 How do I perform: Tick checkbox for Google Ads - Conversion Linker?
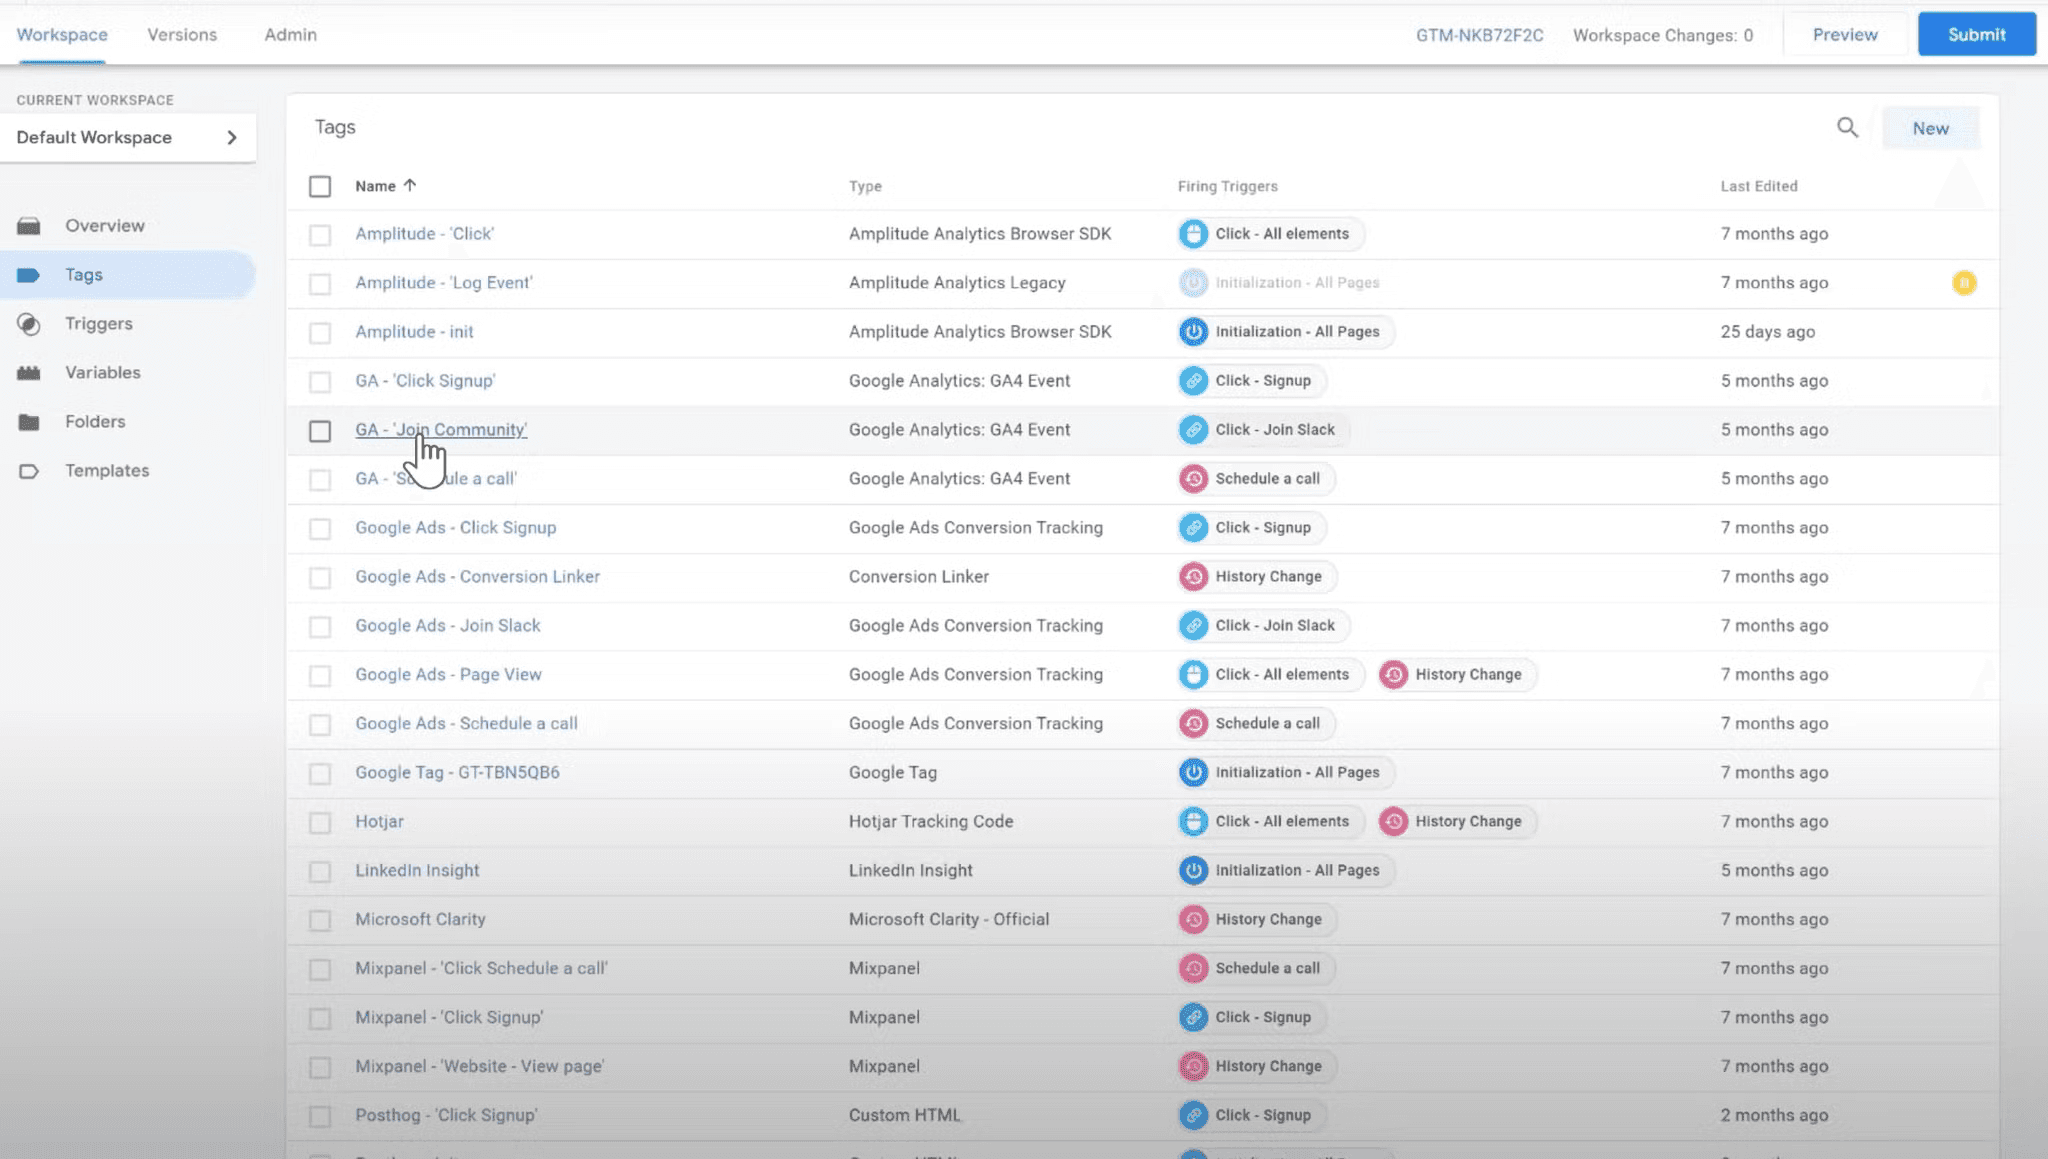pos(320,578)
